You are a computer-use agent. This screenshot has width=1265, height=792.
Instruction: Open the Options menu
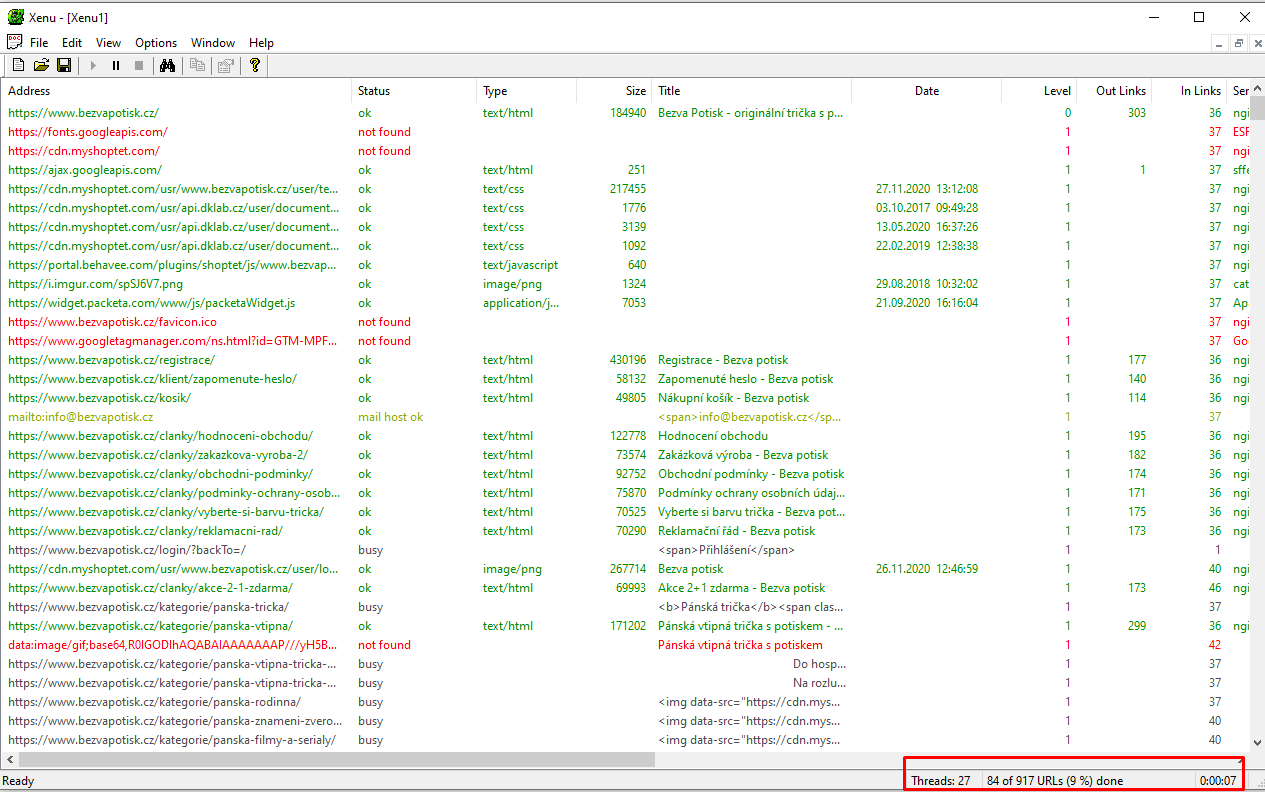(x=156, y=43)
